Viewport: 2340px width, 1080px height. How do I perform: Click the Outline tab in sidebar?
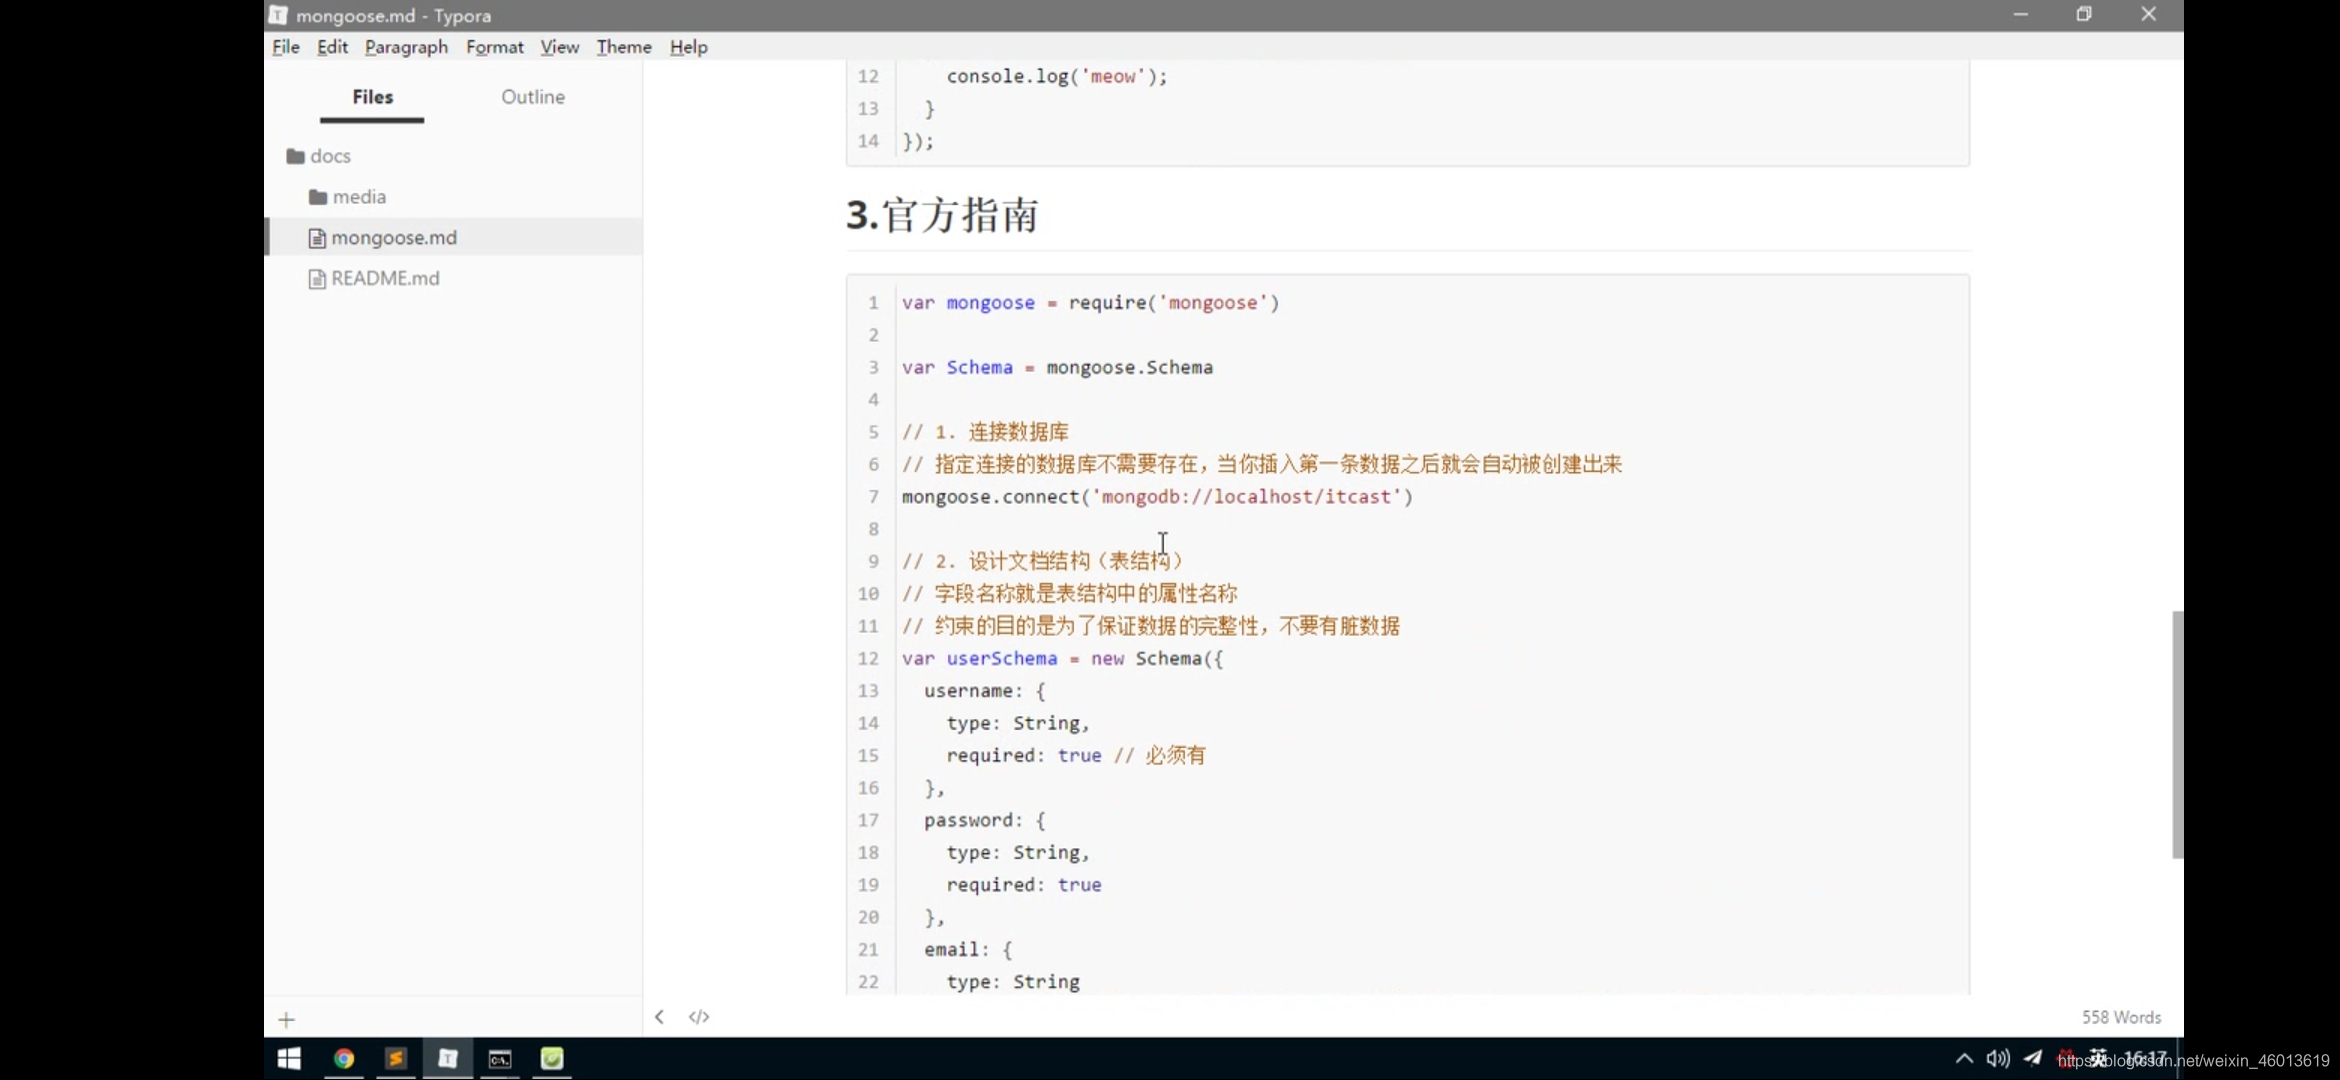[533, 95]
